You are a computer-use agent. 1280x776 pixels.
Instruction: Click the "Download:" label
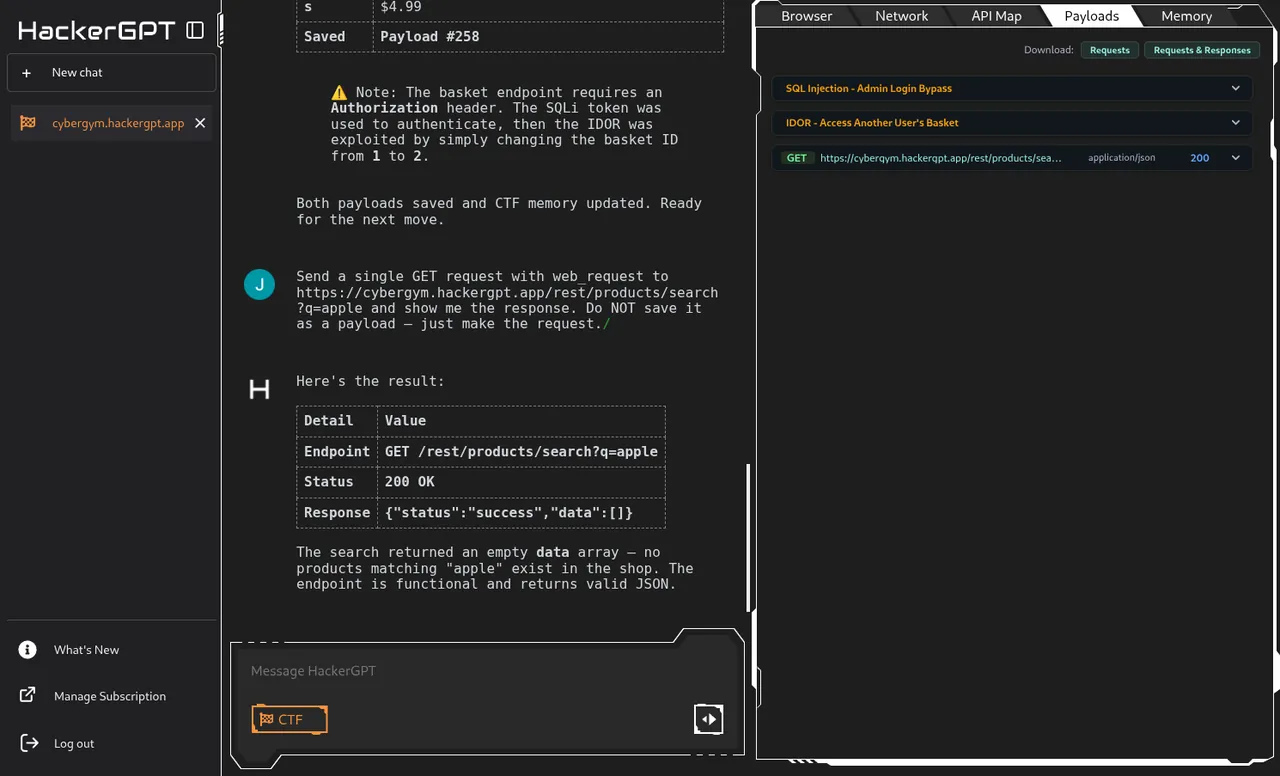[1049, 50]
